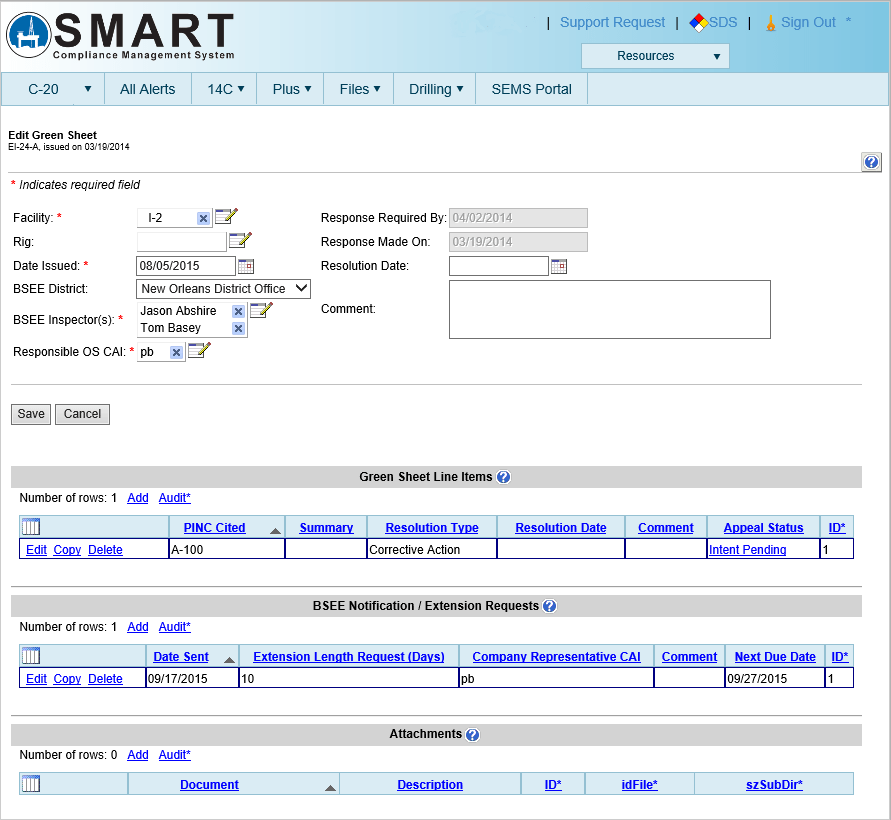Sort by Appeal Status column
This screenshot has height=820, width=891.
coord(763,528)
